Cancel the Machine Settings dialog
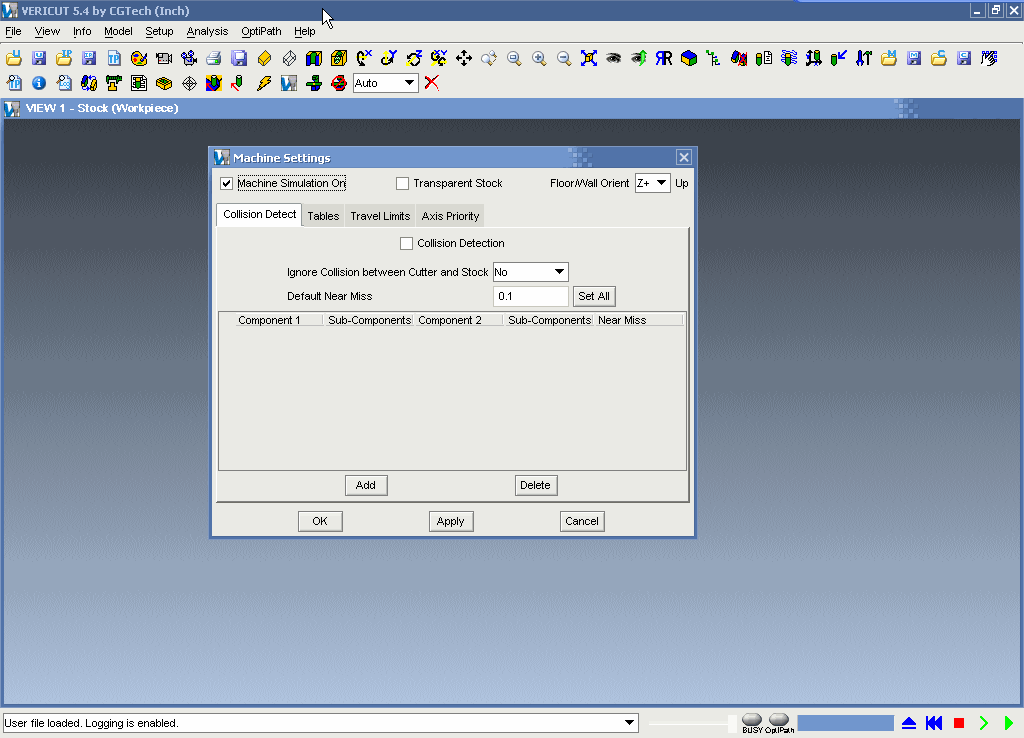Screen dimensions: 1024x738 pos(582,521)
